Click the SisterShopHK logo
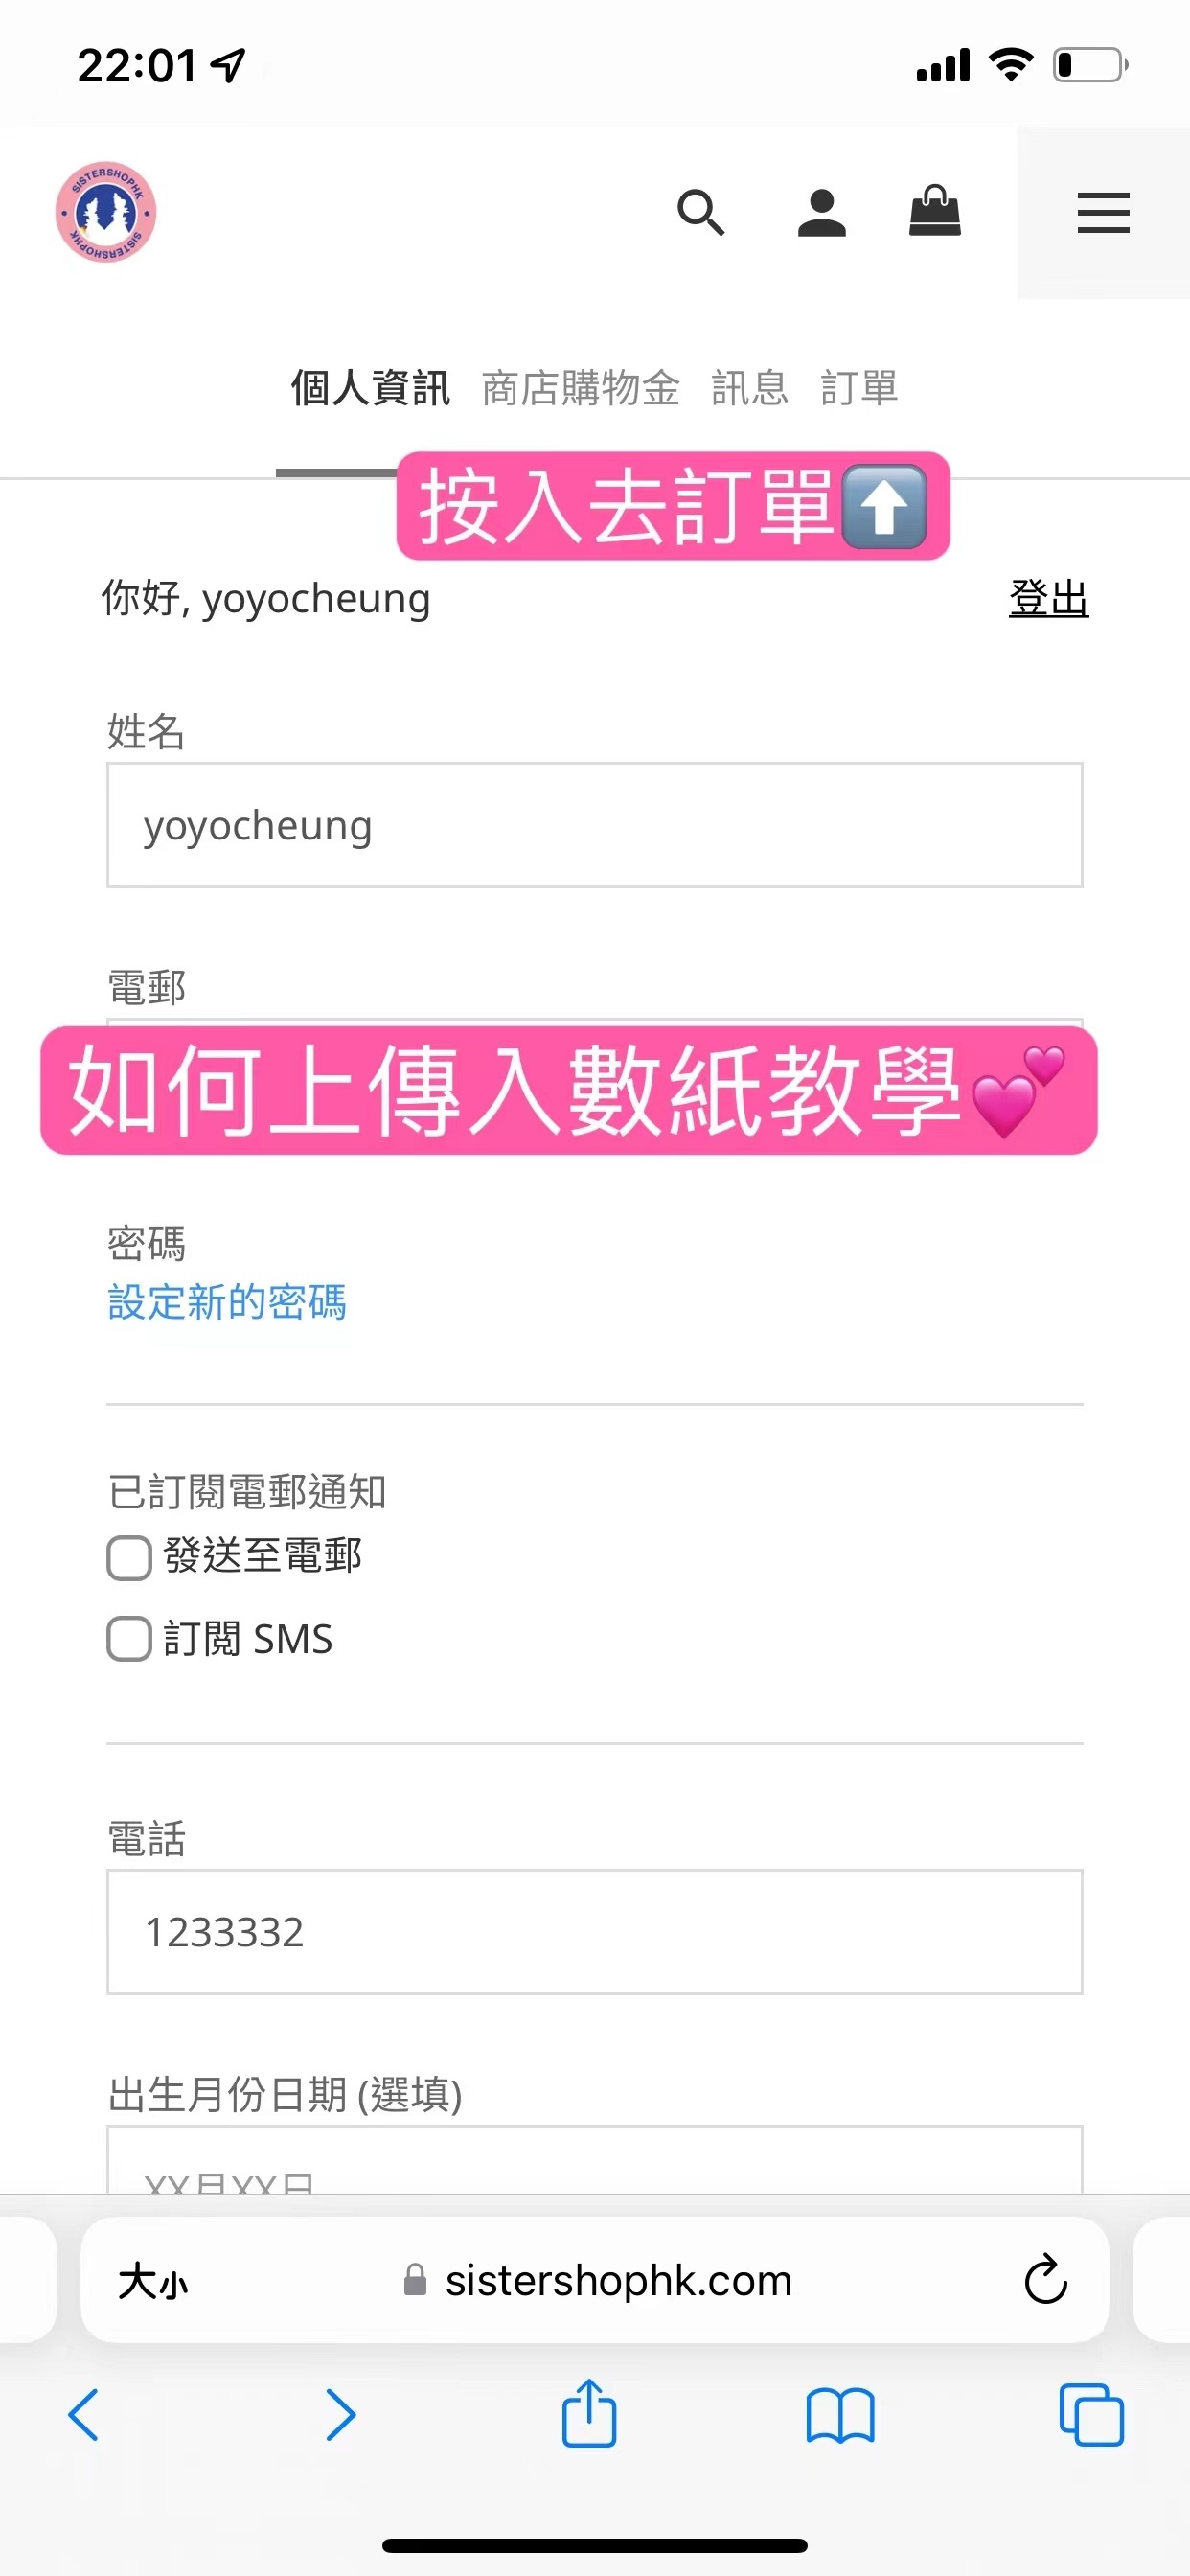The height and width of the screenshot is (2576, 1190). [106, 212]
